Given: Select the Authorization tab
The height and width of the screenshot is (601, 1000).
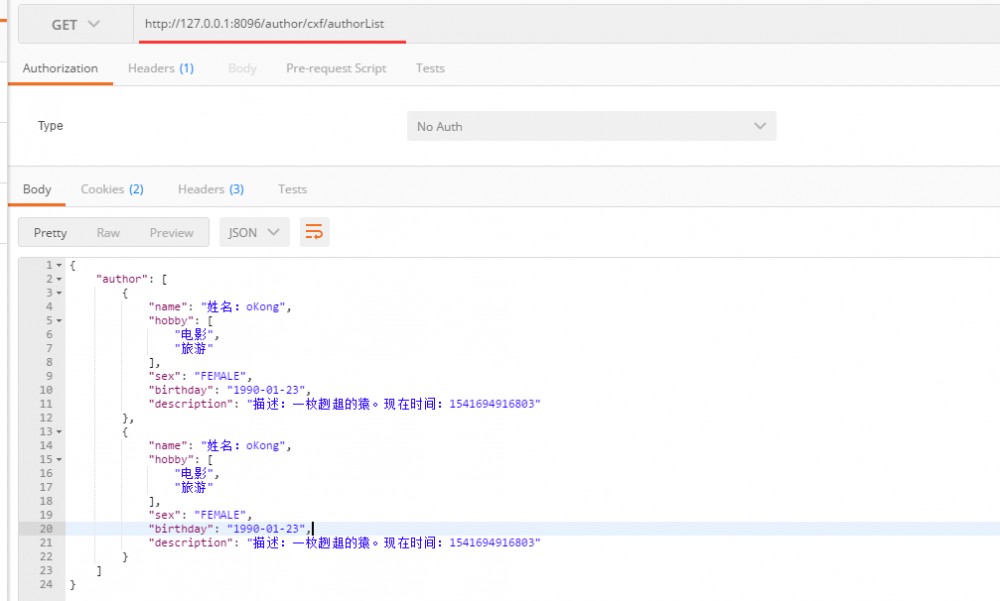Looking at the screenshot, I should click(x=60, y=69).
